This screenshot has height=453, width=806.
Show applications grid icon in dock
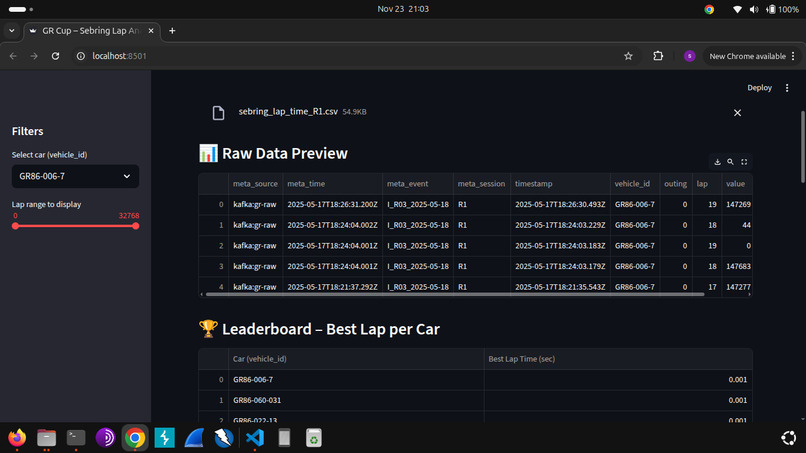coord(788,438)
